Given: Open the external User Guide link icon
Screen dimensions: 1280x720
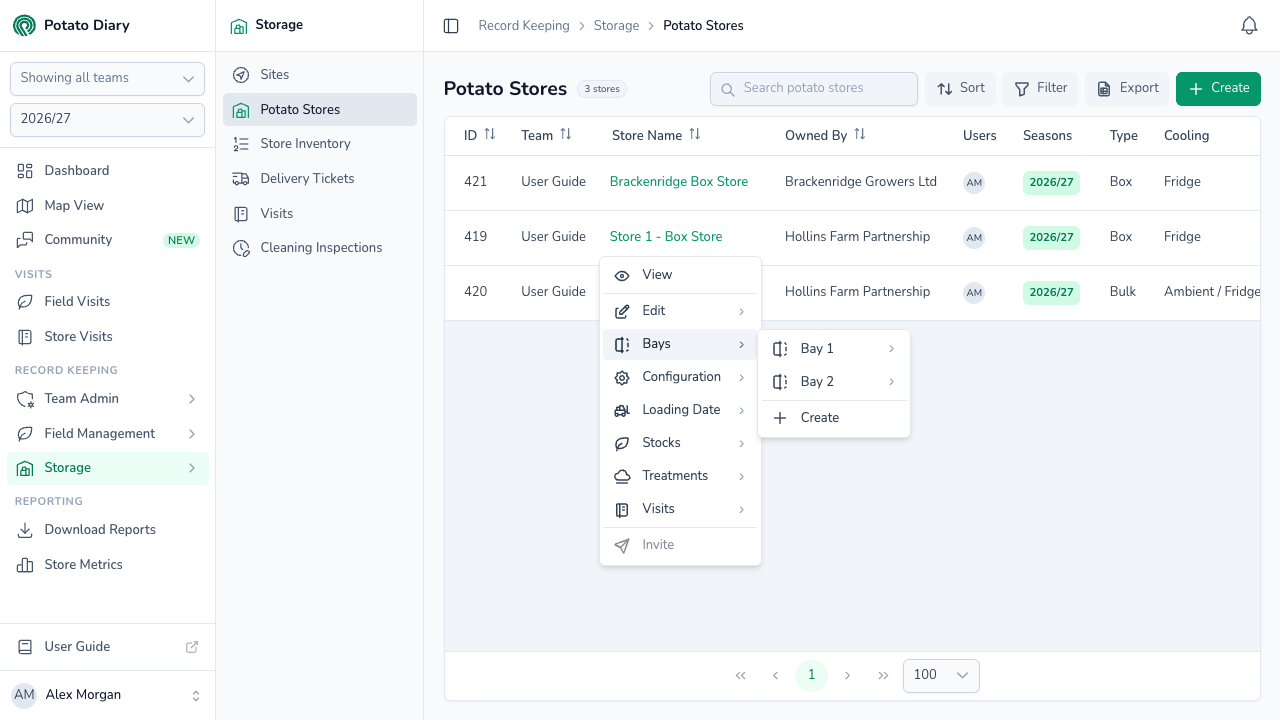Looking at the screenshot, I should [x=192, y=647].
